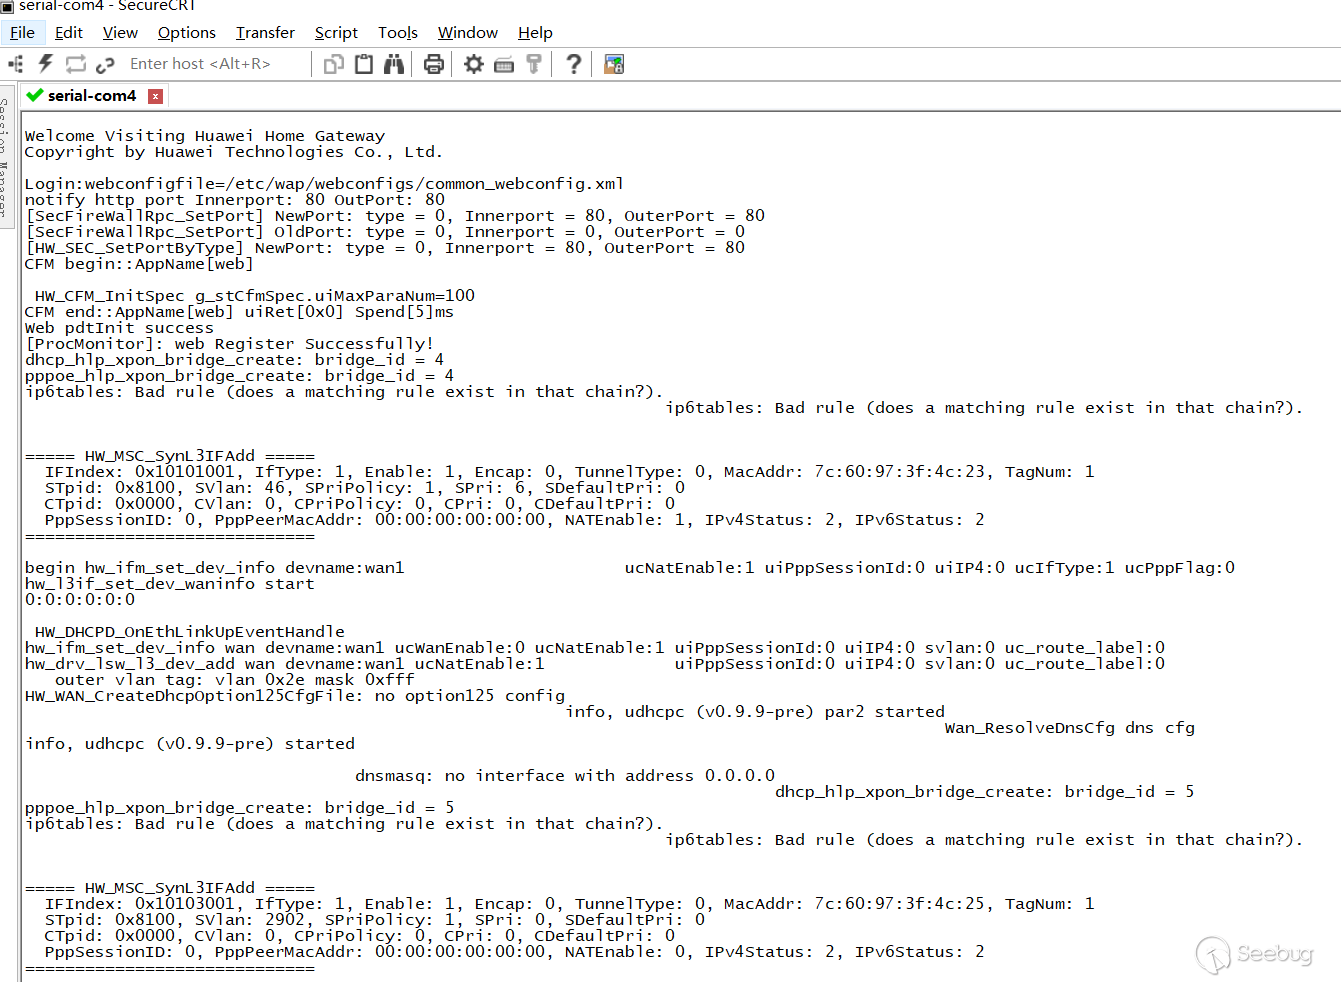The height and width of the screenshot is (982, 1341).
Task: Click the Help question mark icon
Action: point(573,64)
